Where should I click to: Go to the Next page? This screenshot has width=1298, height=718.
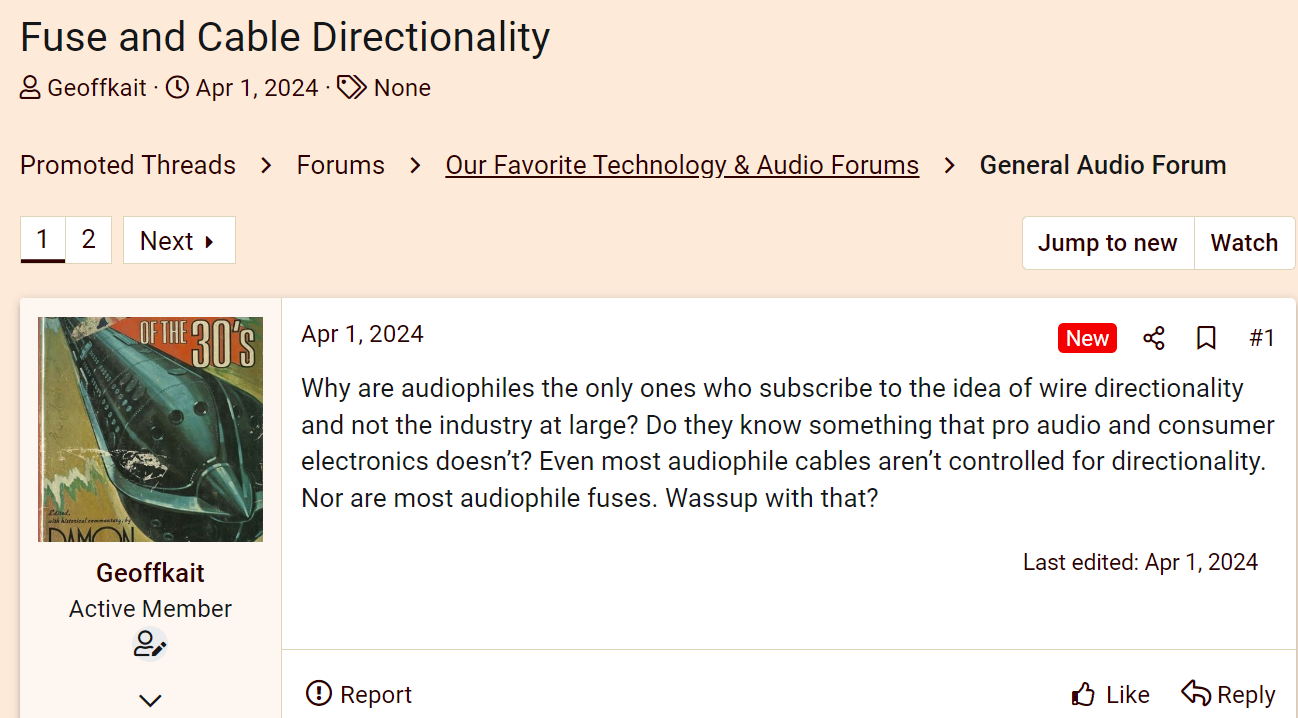click(179, 241)
